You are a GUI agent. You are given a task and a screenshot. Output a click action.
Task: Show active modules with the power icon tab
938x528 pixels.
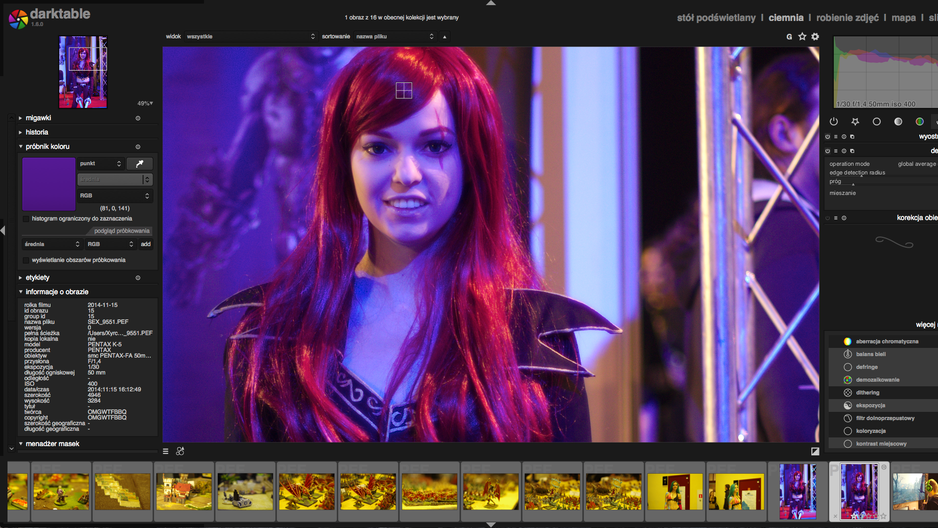tap(834, 121)
